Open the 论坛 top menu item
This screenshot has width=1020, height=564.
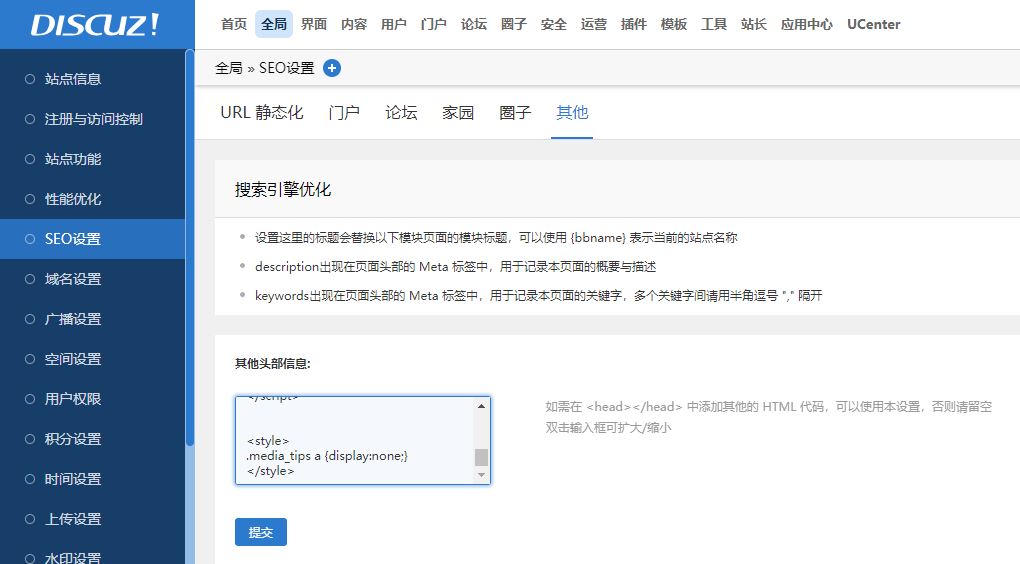point(474,24)
